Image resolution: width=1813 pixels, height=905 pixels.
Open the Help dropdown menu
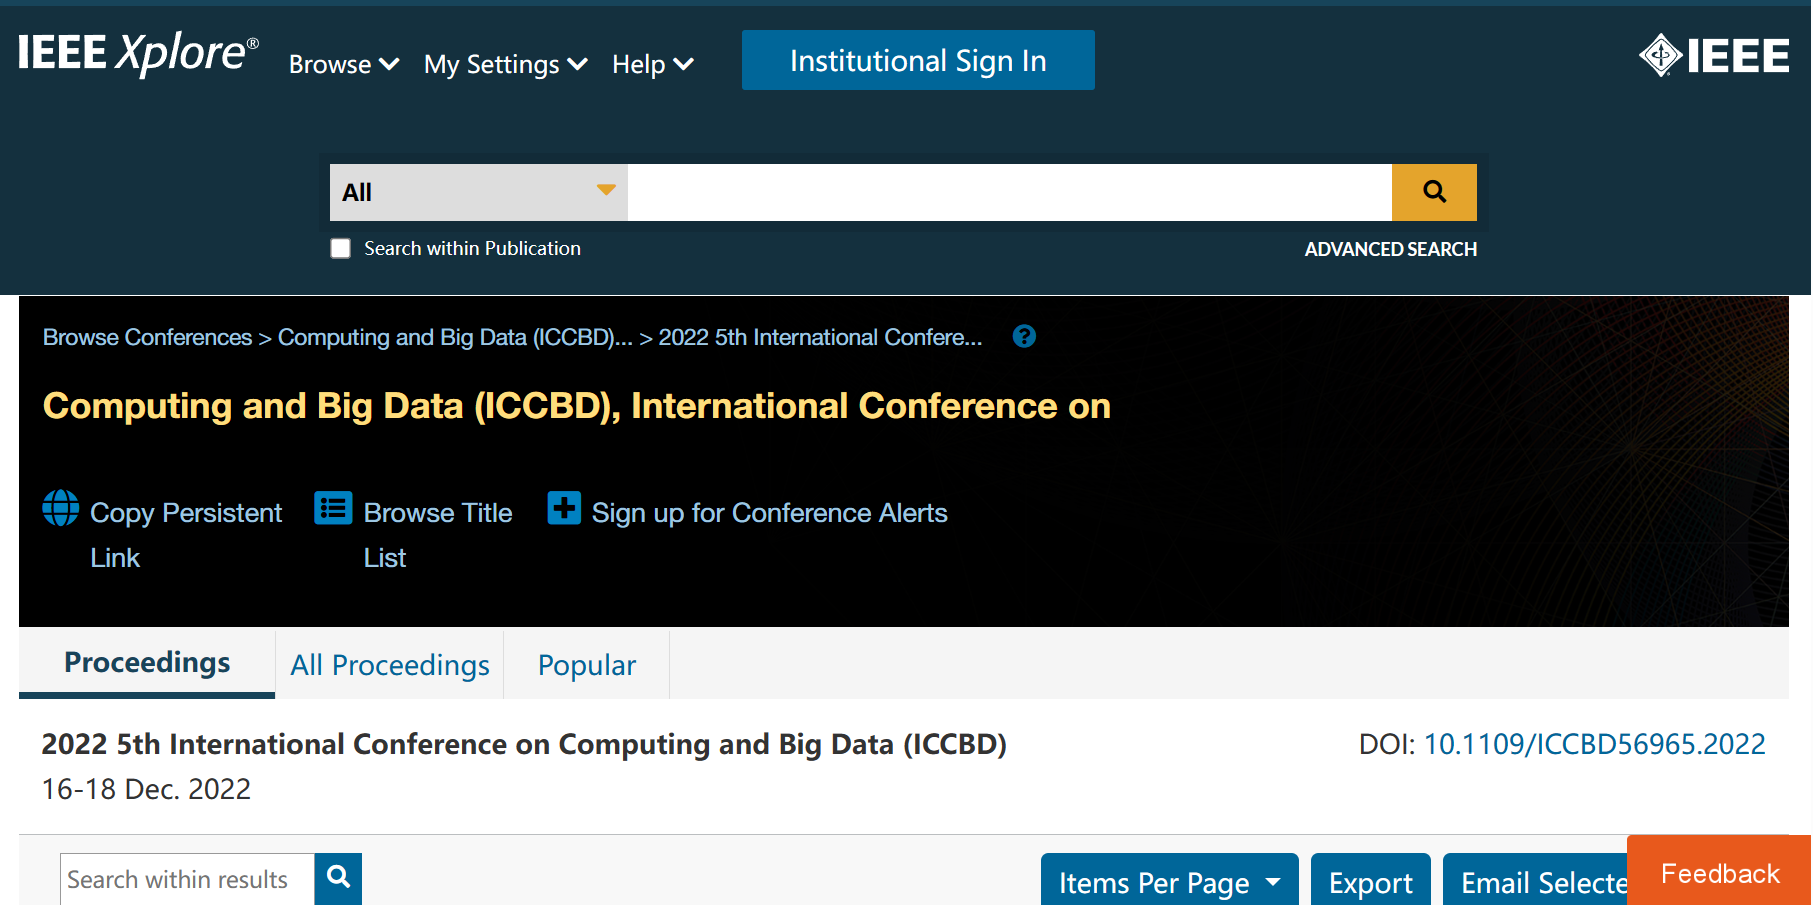tap(652, 64)
